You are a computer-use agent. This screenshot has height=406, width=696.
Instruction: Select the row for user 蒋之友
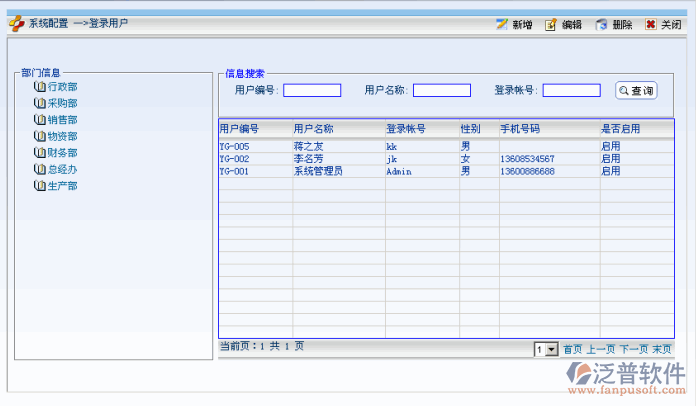point(308,146)
